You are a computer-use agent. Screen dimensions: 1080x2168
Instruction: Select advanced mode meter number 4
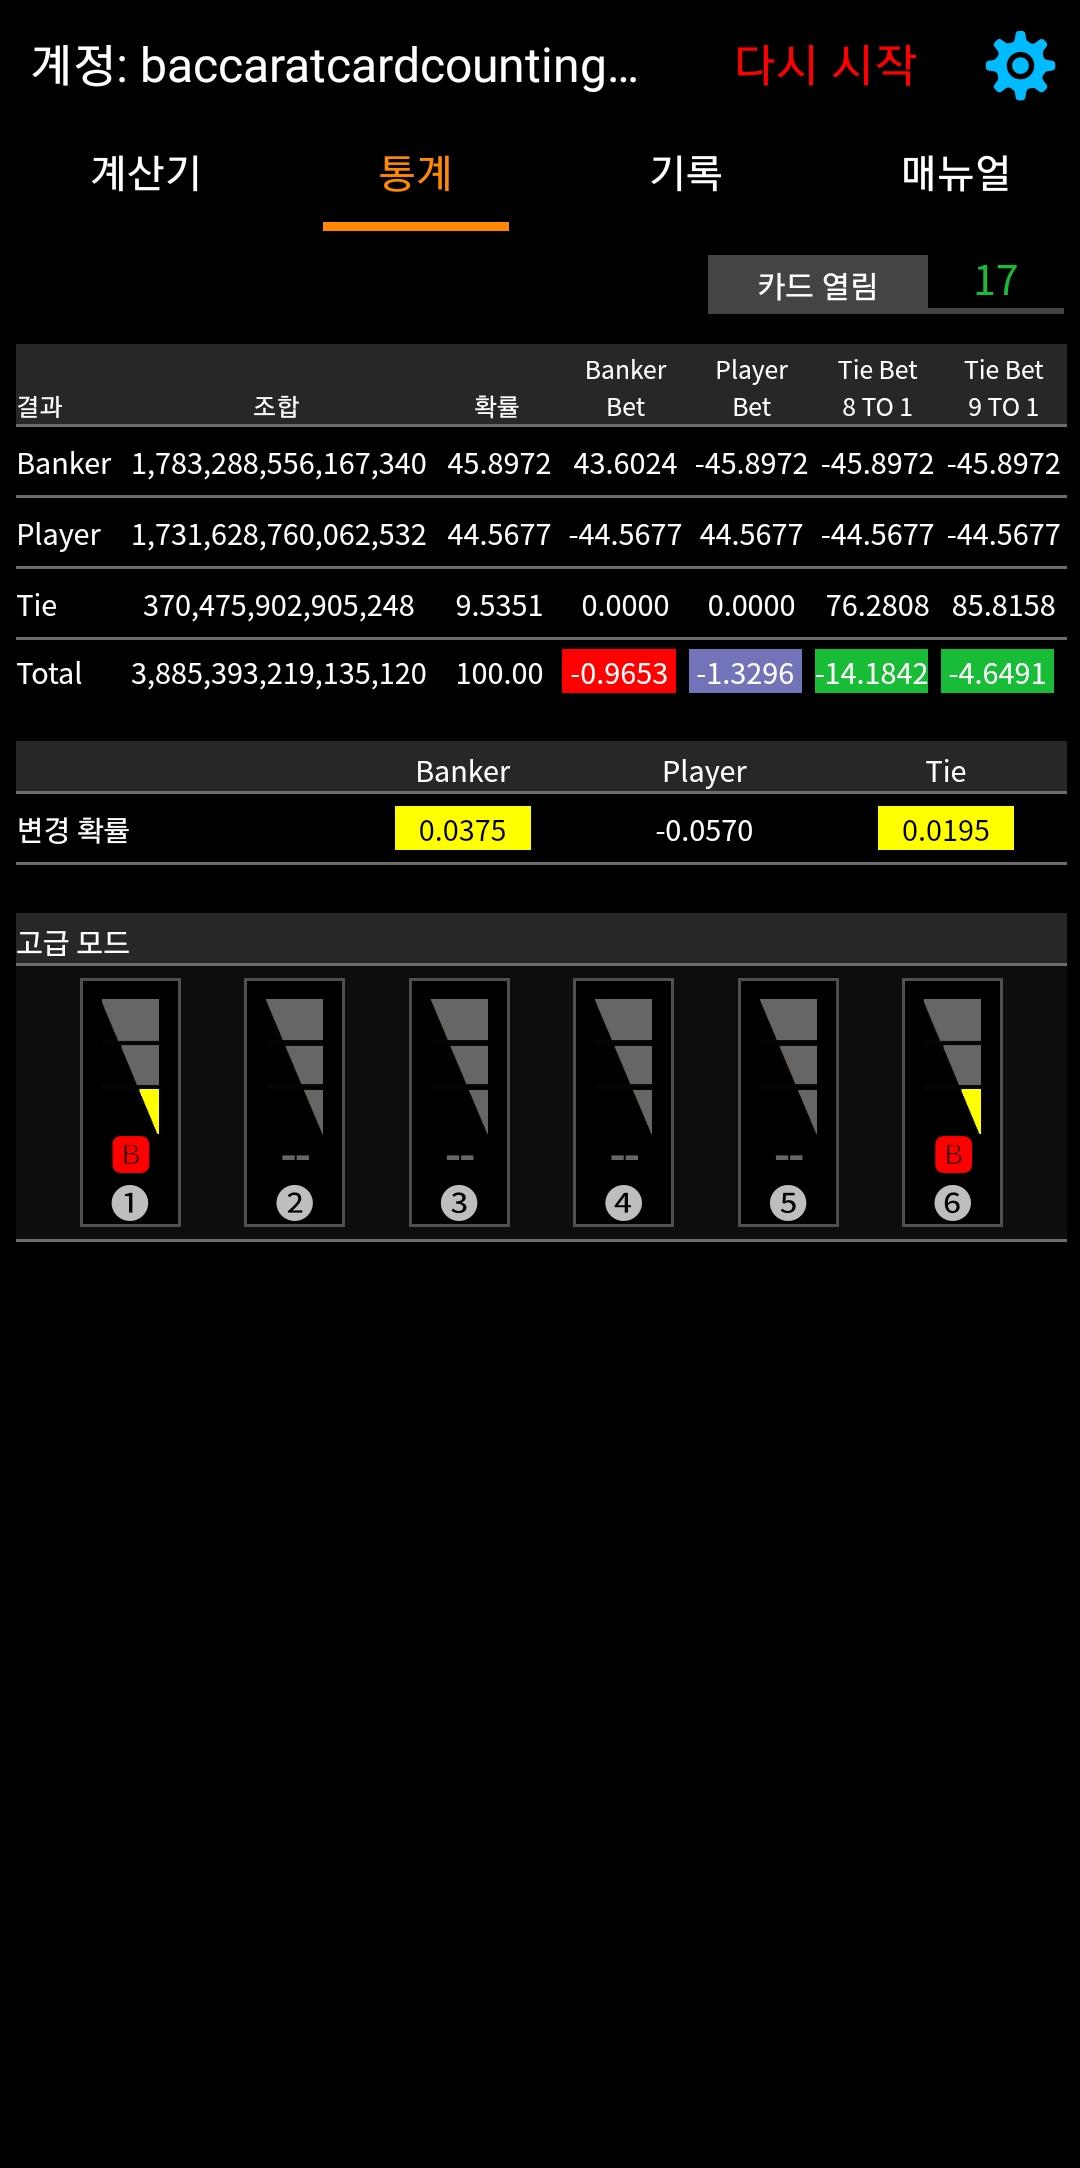click(623, 1102)
